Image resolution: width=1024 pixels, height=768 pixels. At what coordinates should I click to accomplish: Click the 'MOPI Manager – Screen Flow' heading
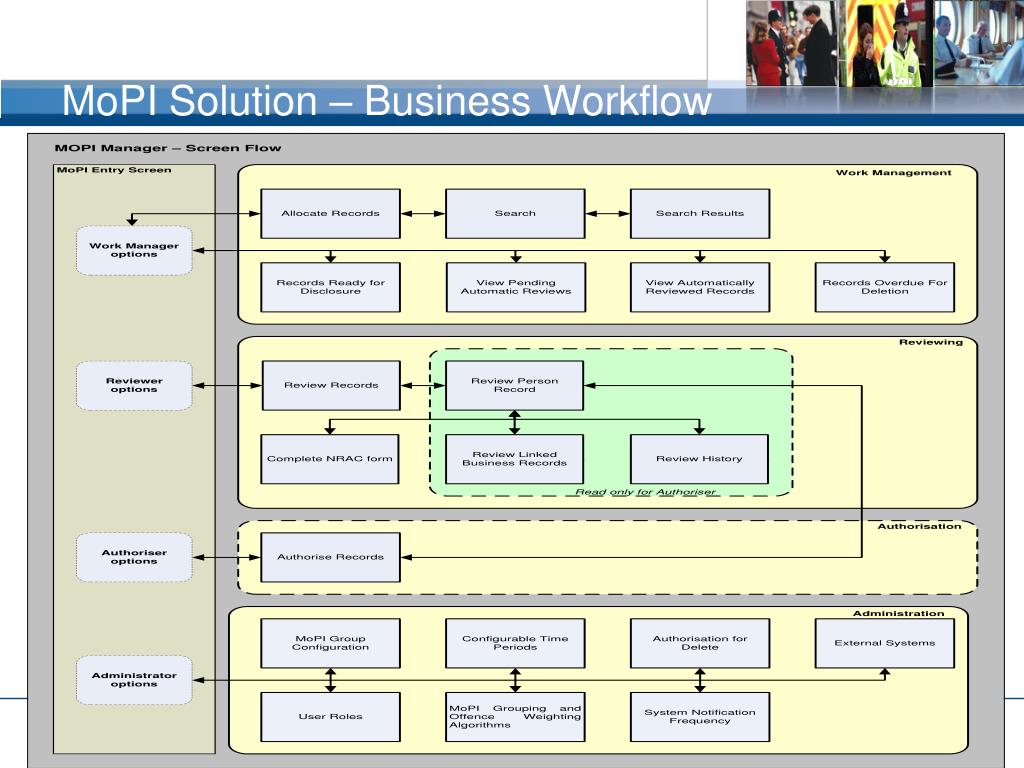click(x=168, y=148)
